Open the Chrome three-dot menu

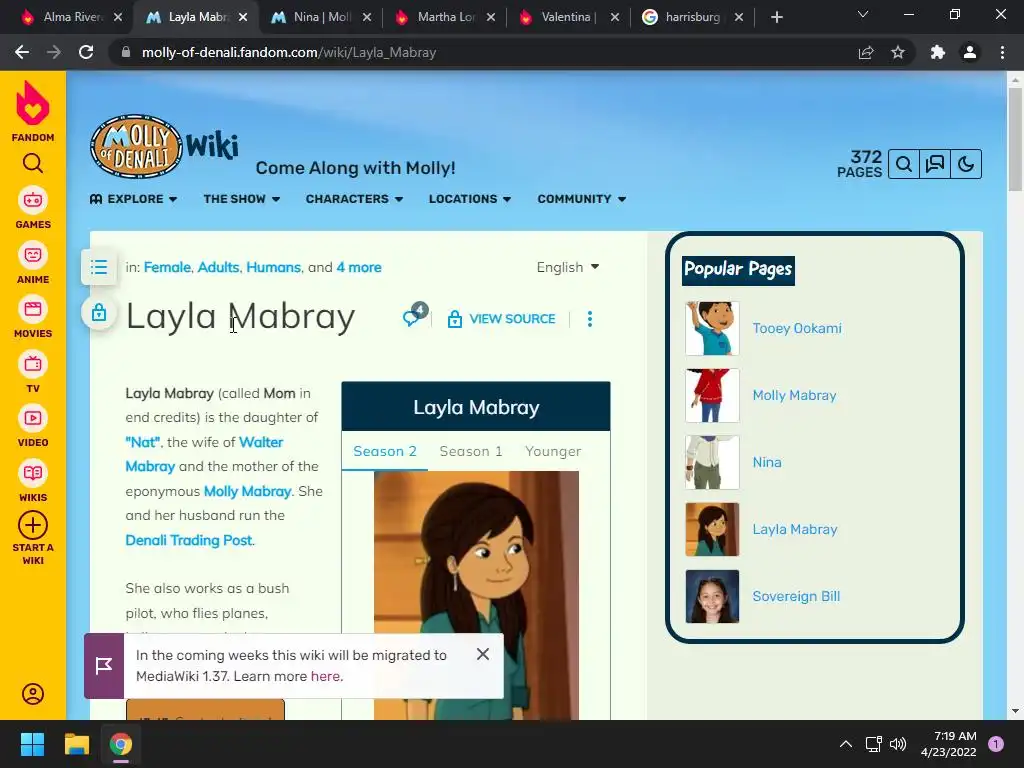[1002, 52]
